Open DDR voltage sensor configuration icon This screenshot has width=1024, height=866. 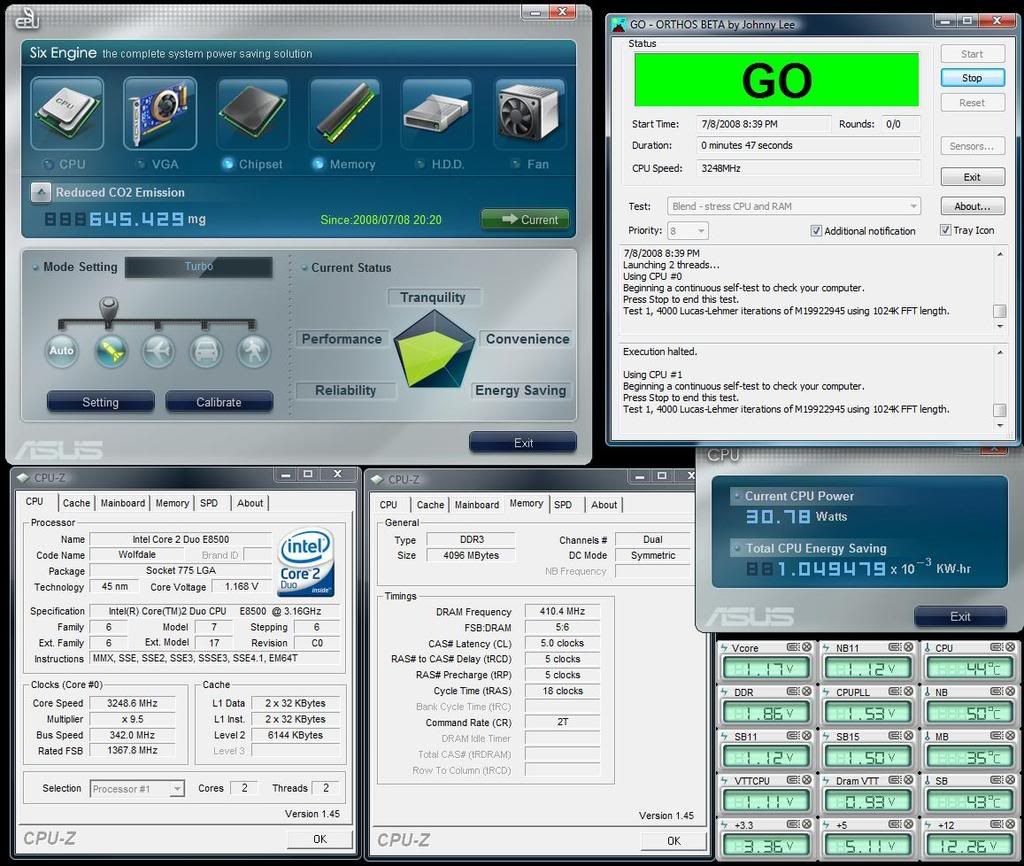(793, 691)
